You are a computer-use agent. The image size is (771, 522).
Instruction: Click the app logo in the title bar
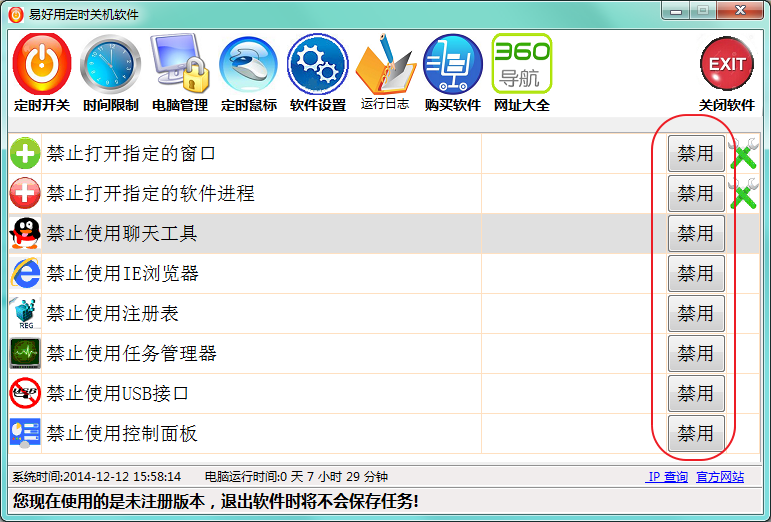[16, 14]
